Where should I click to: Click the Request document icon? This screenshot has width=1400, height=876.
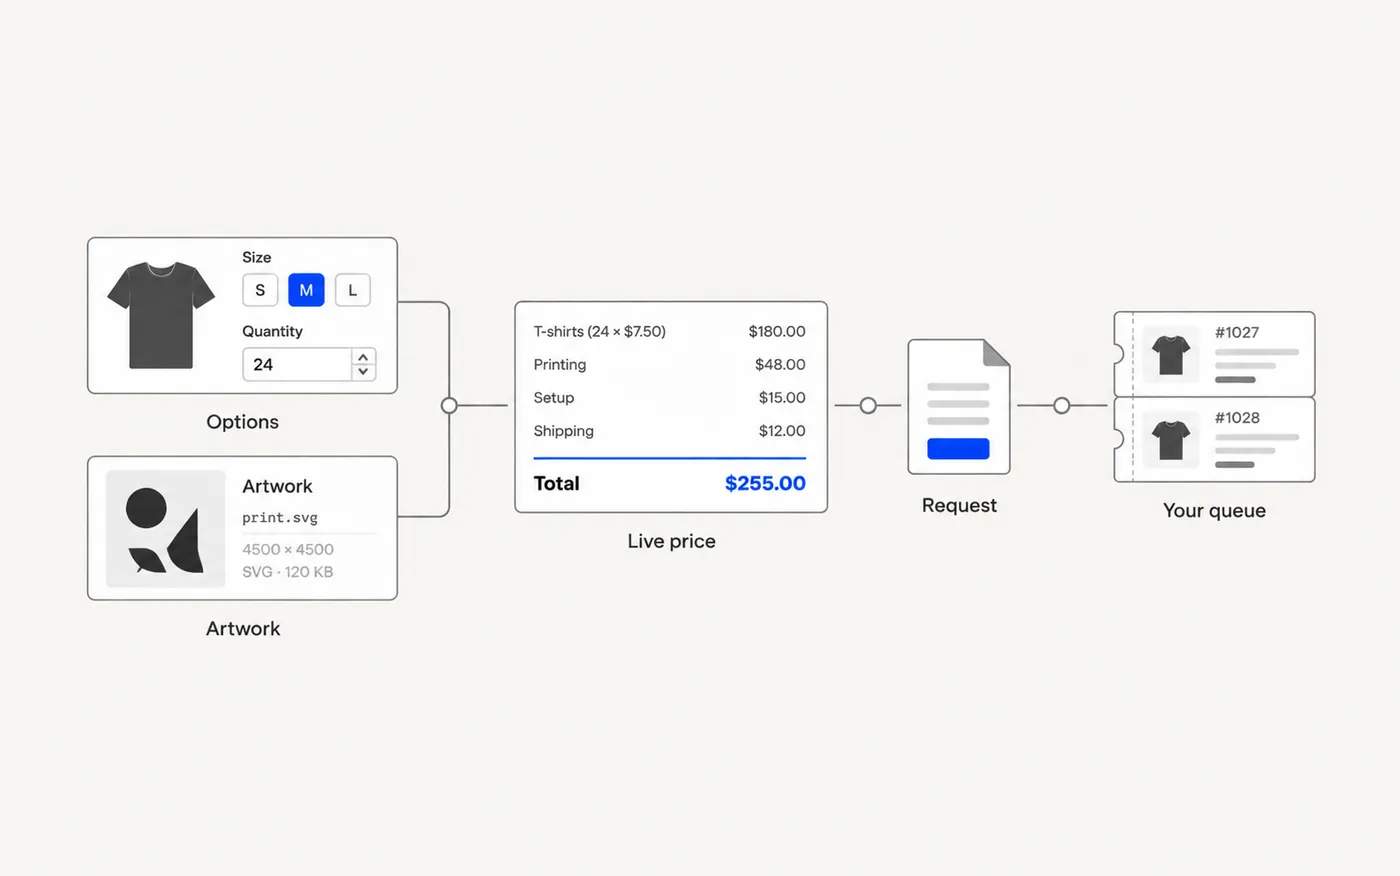[959, 407]
